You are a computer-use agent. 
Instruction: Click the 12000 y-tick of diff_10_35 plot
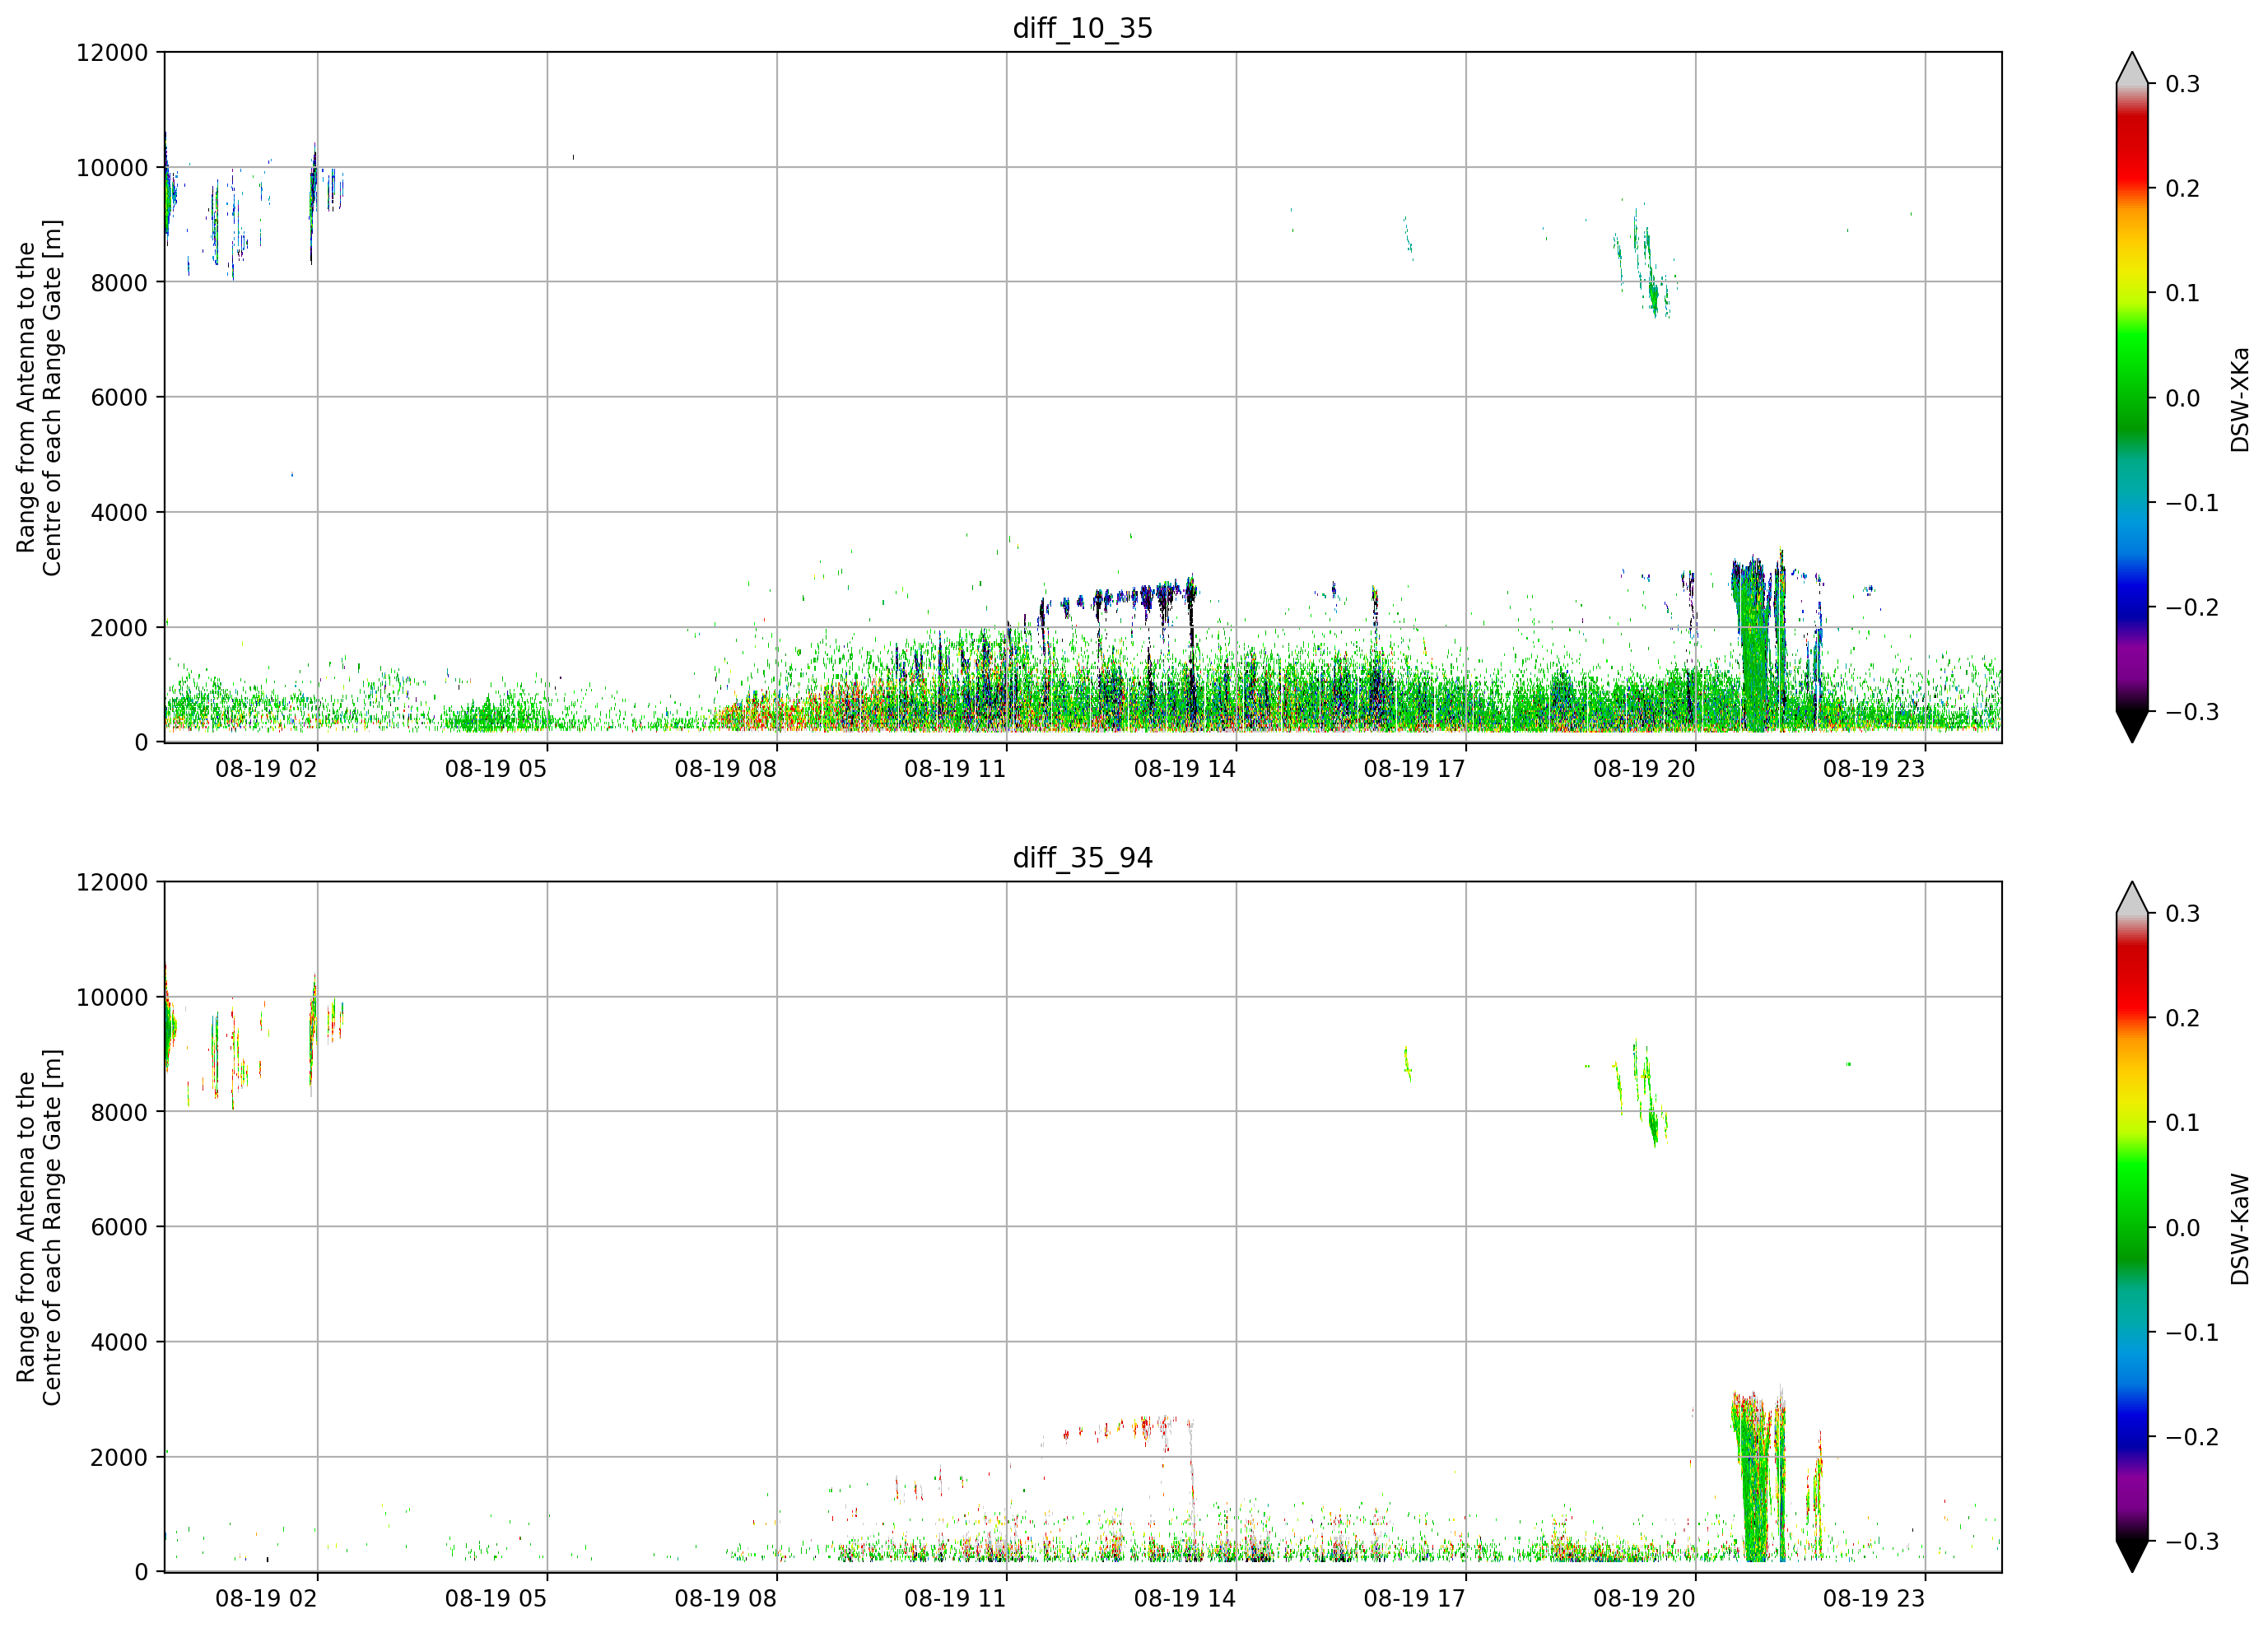point(112,53)
